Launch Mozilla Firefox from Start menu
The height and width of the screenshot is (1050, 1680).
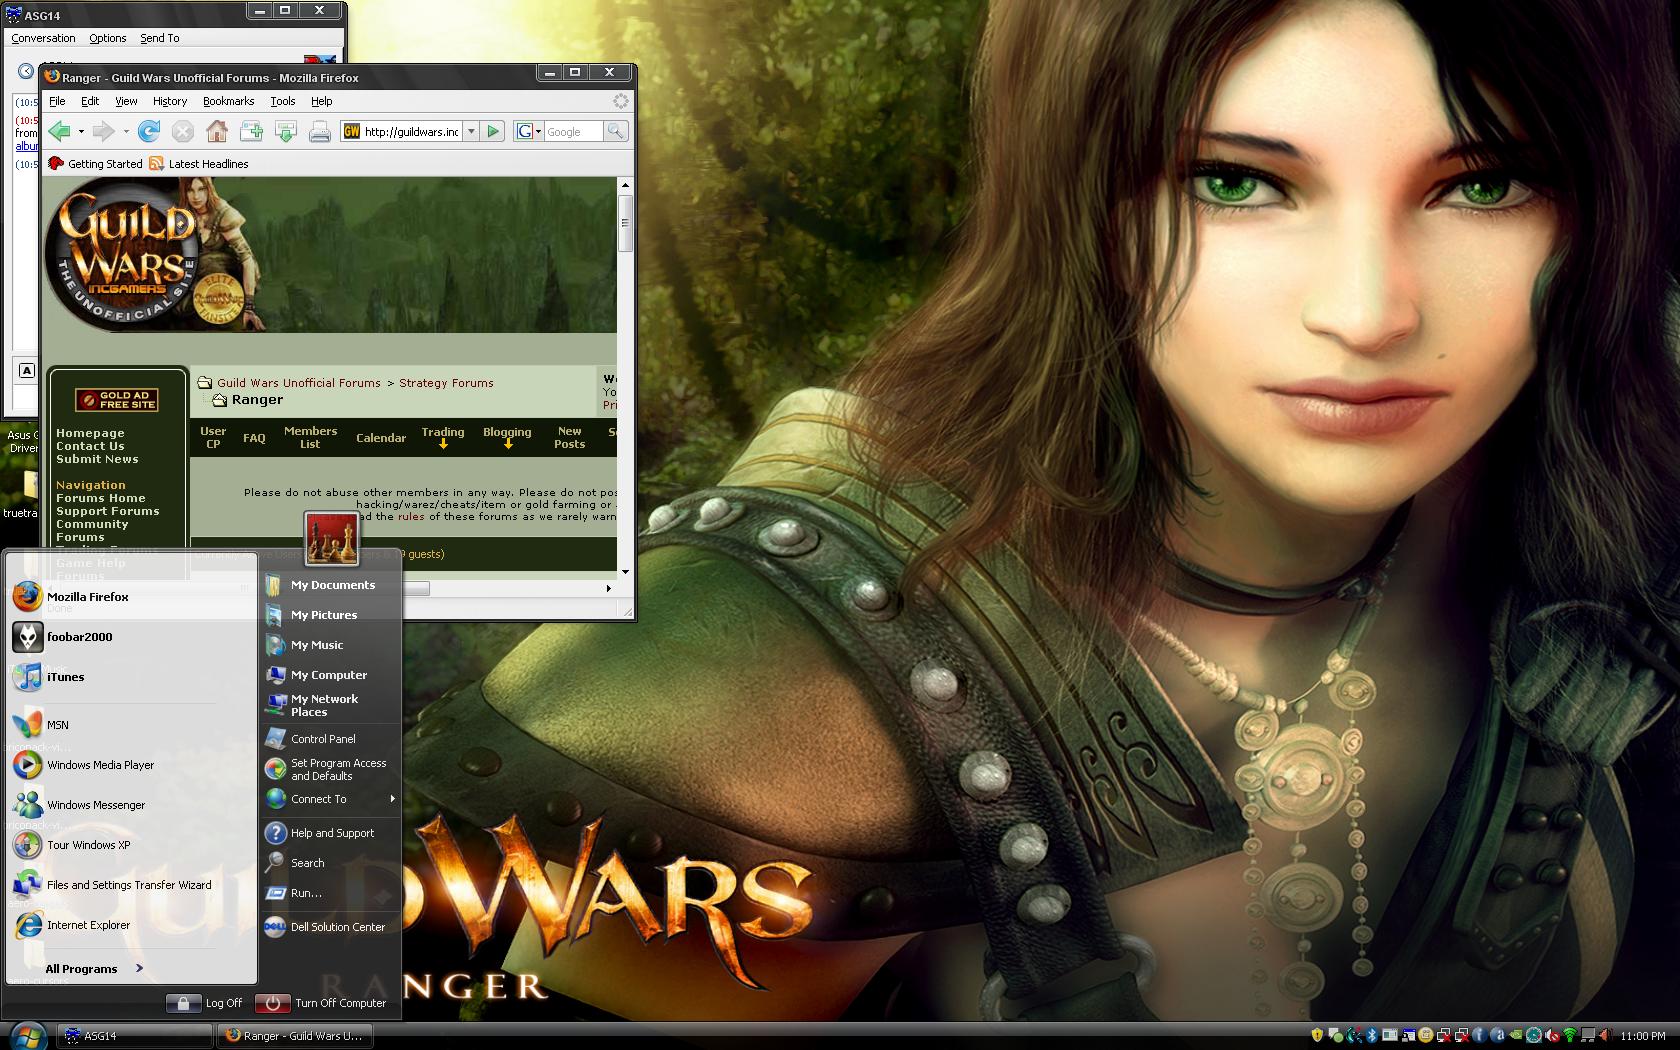click(131, 597)
